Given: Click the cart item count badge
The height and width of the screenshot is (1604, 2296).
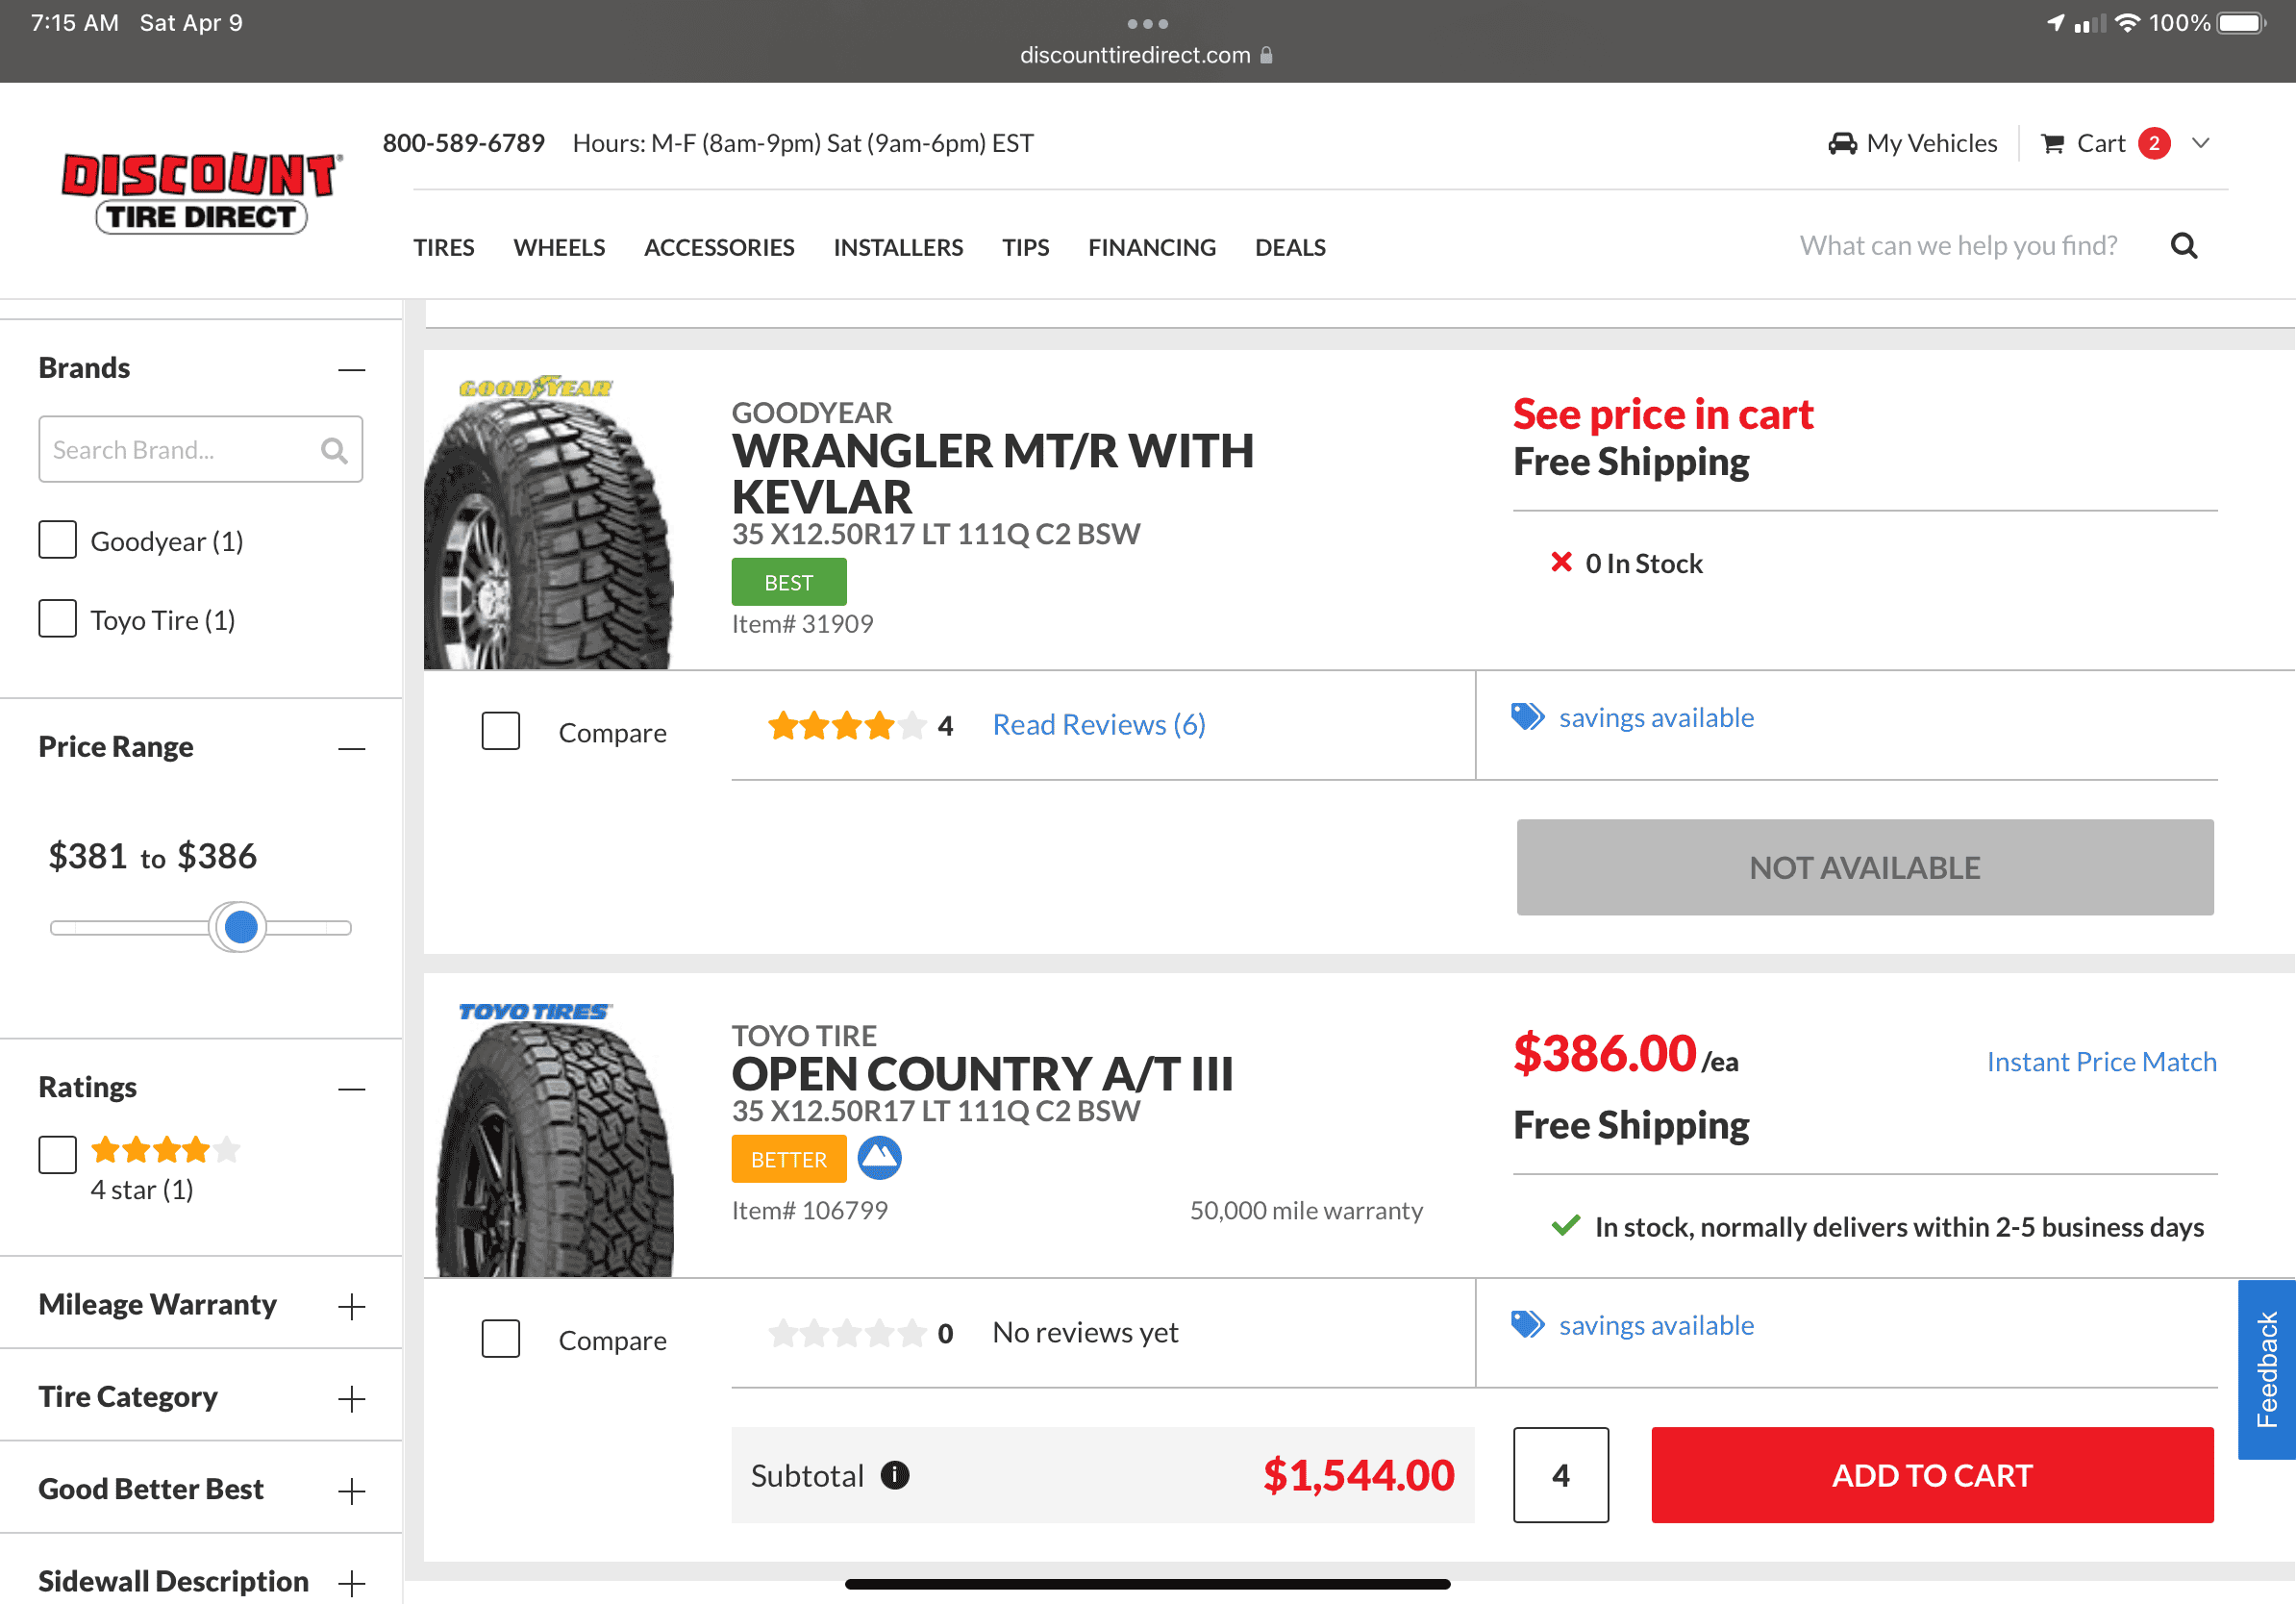Looking at the screenshot, I should (2154, 144).
